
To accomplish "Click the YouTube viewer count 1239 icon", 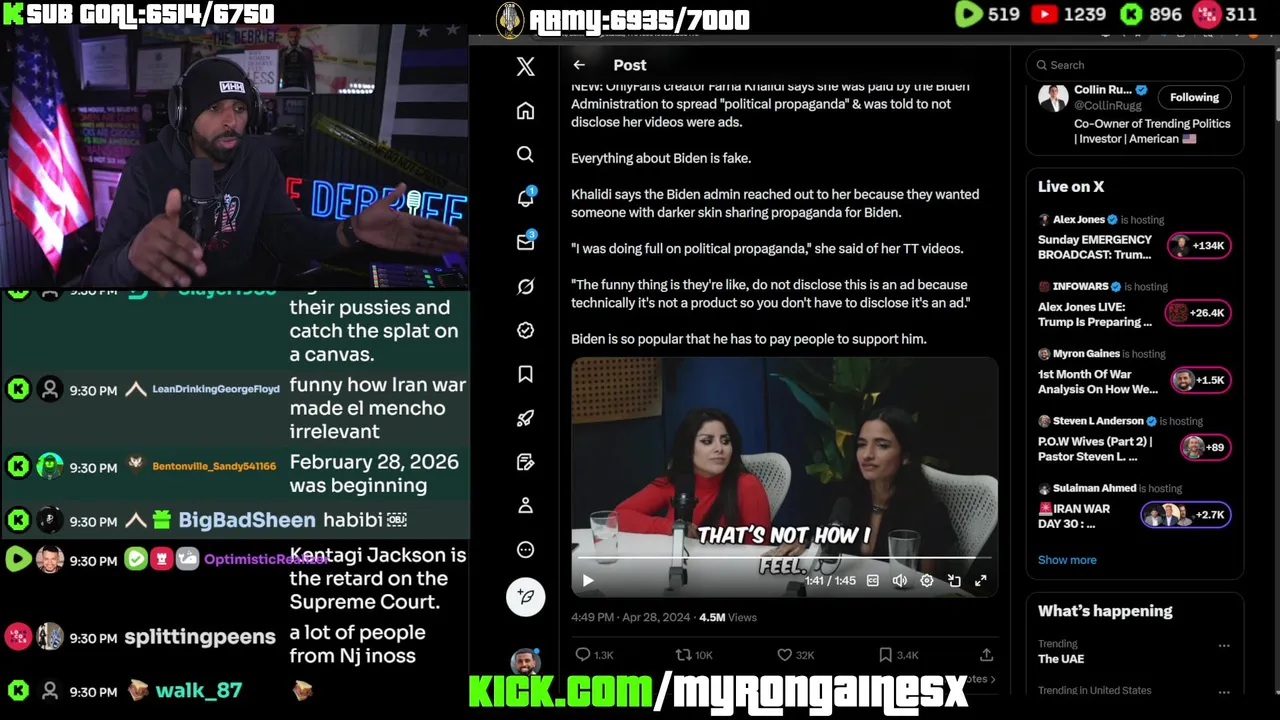I will point(1044,14).
